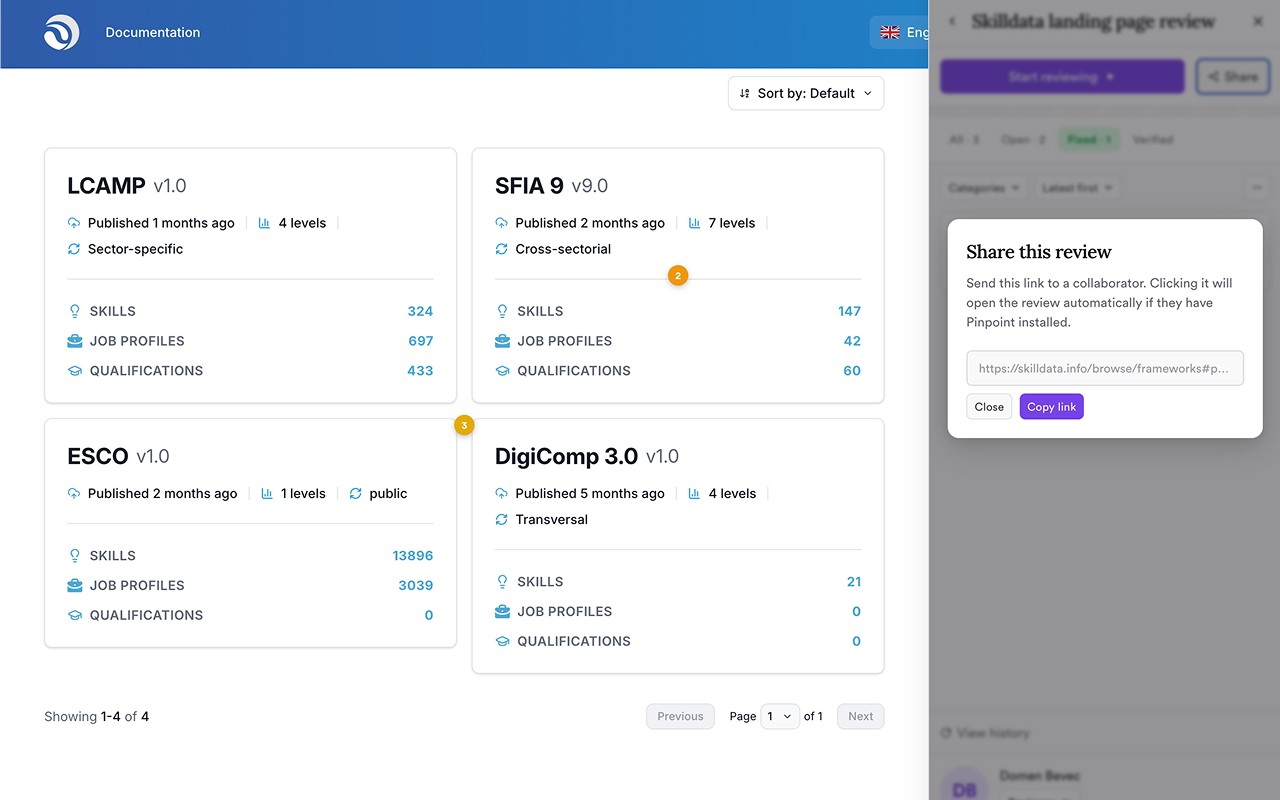Viewport: 1280px width, 800px height.
Task: Click the Skills lightbulb icon on LCAMP card
Action: click(74, 311)
